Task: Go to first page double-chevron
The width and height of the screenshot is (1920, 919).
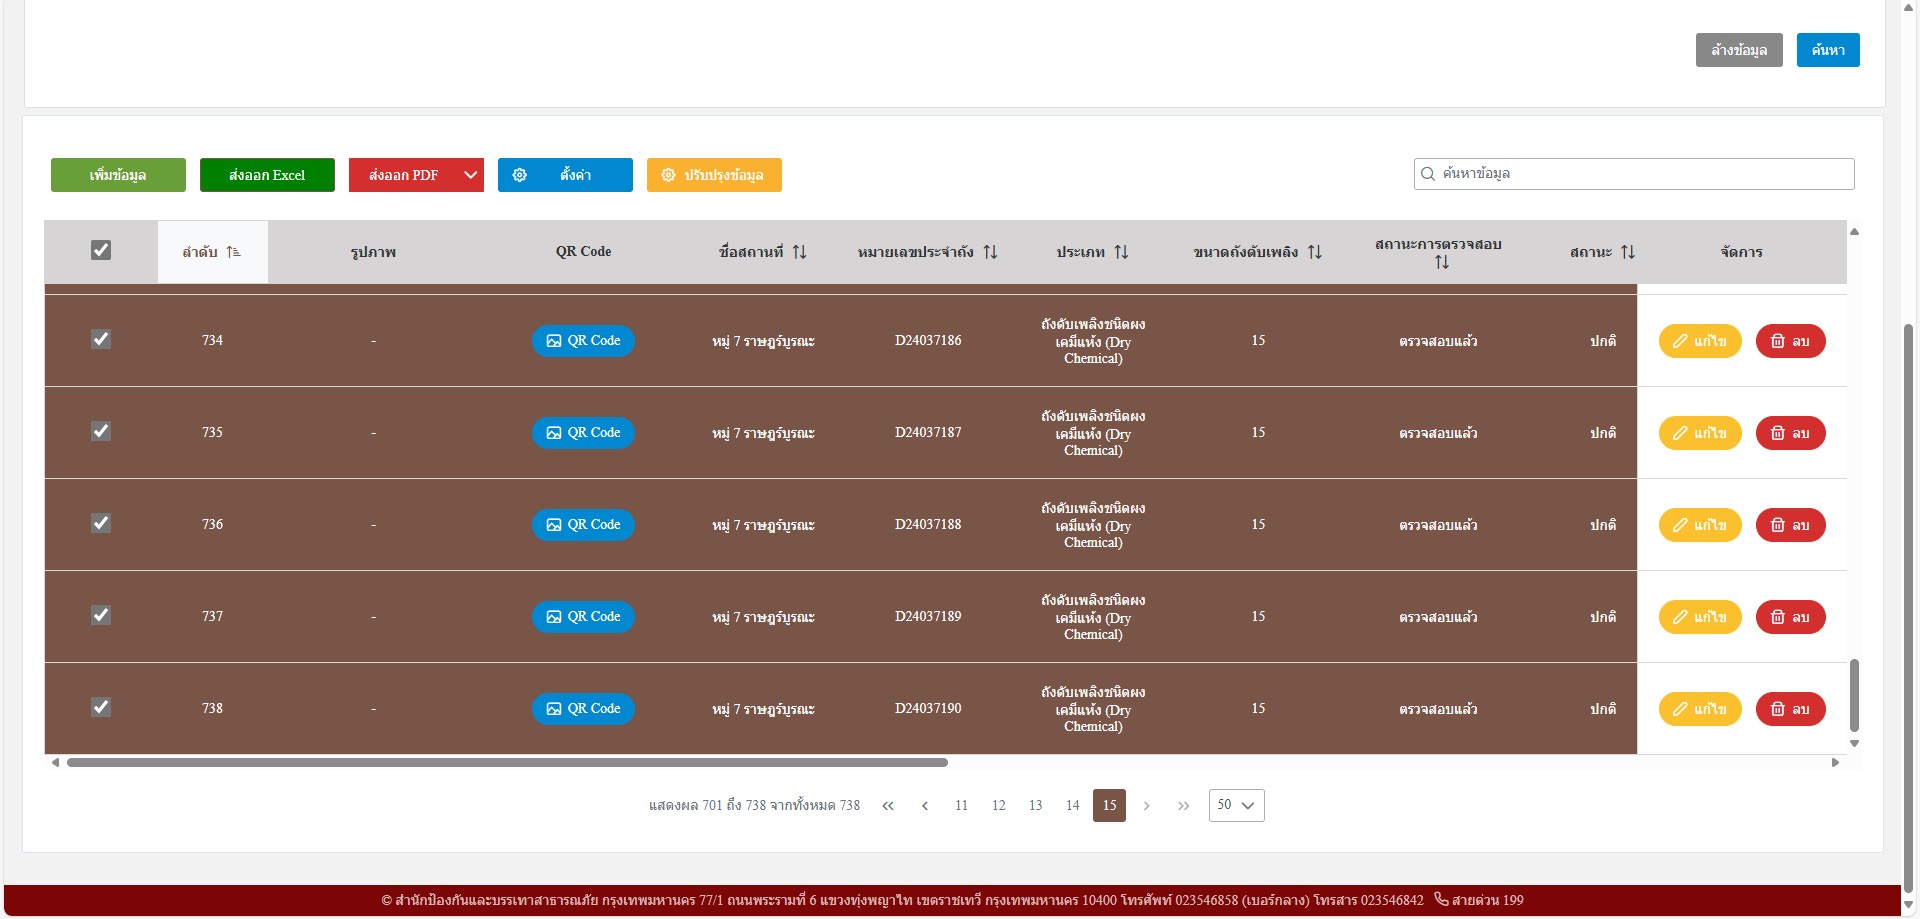Action: click(x=888, y=806)
